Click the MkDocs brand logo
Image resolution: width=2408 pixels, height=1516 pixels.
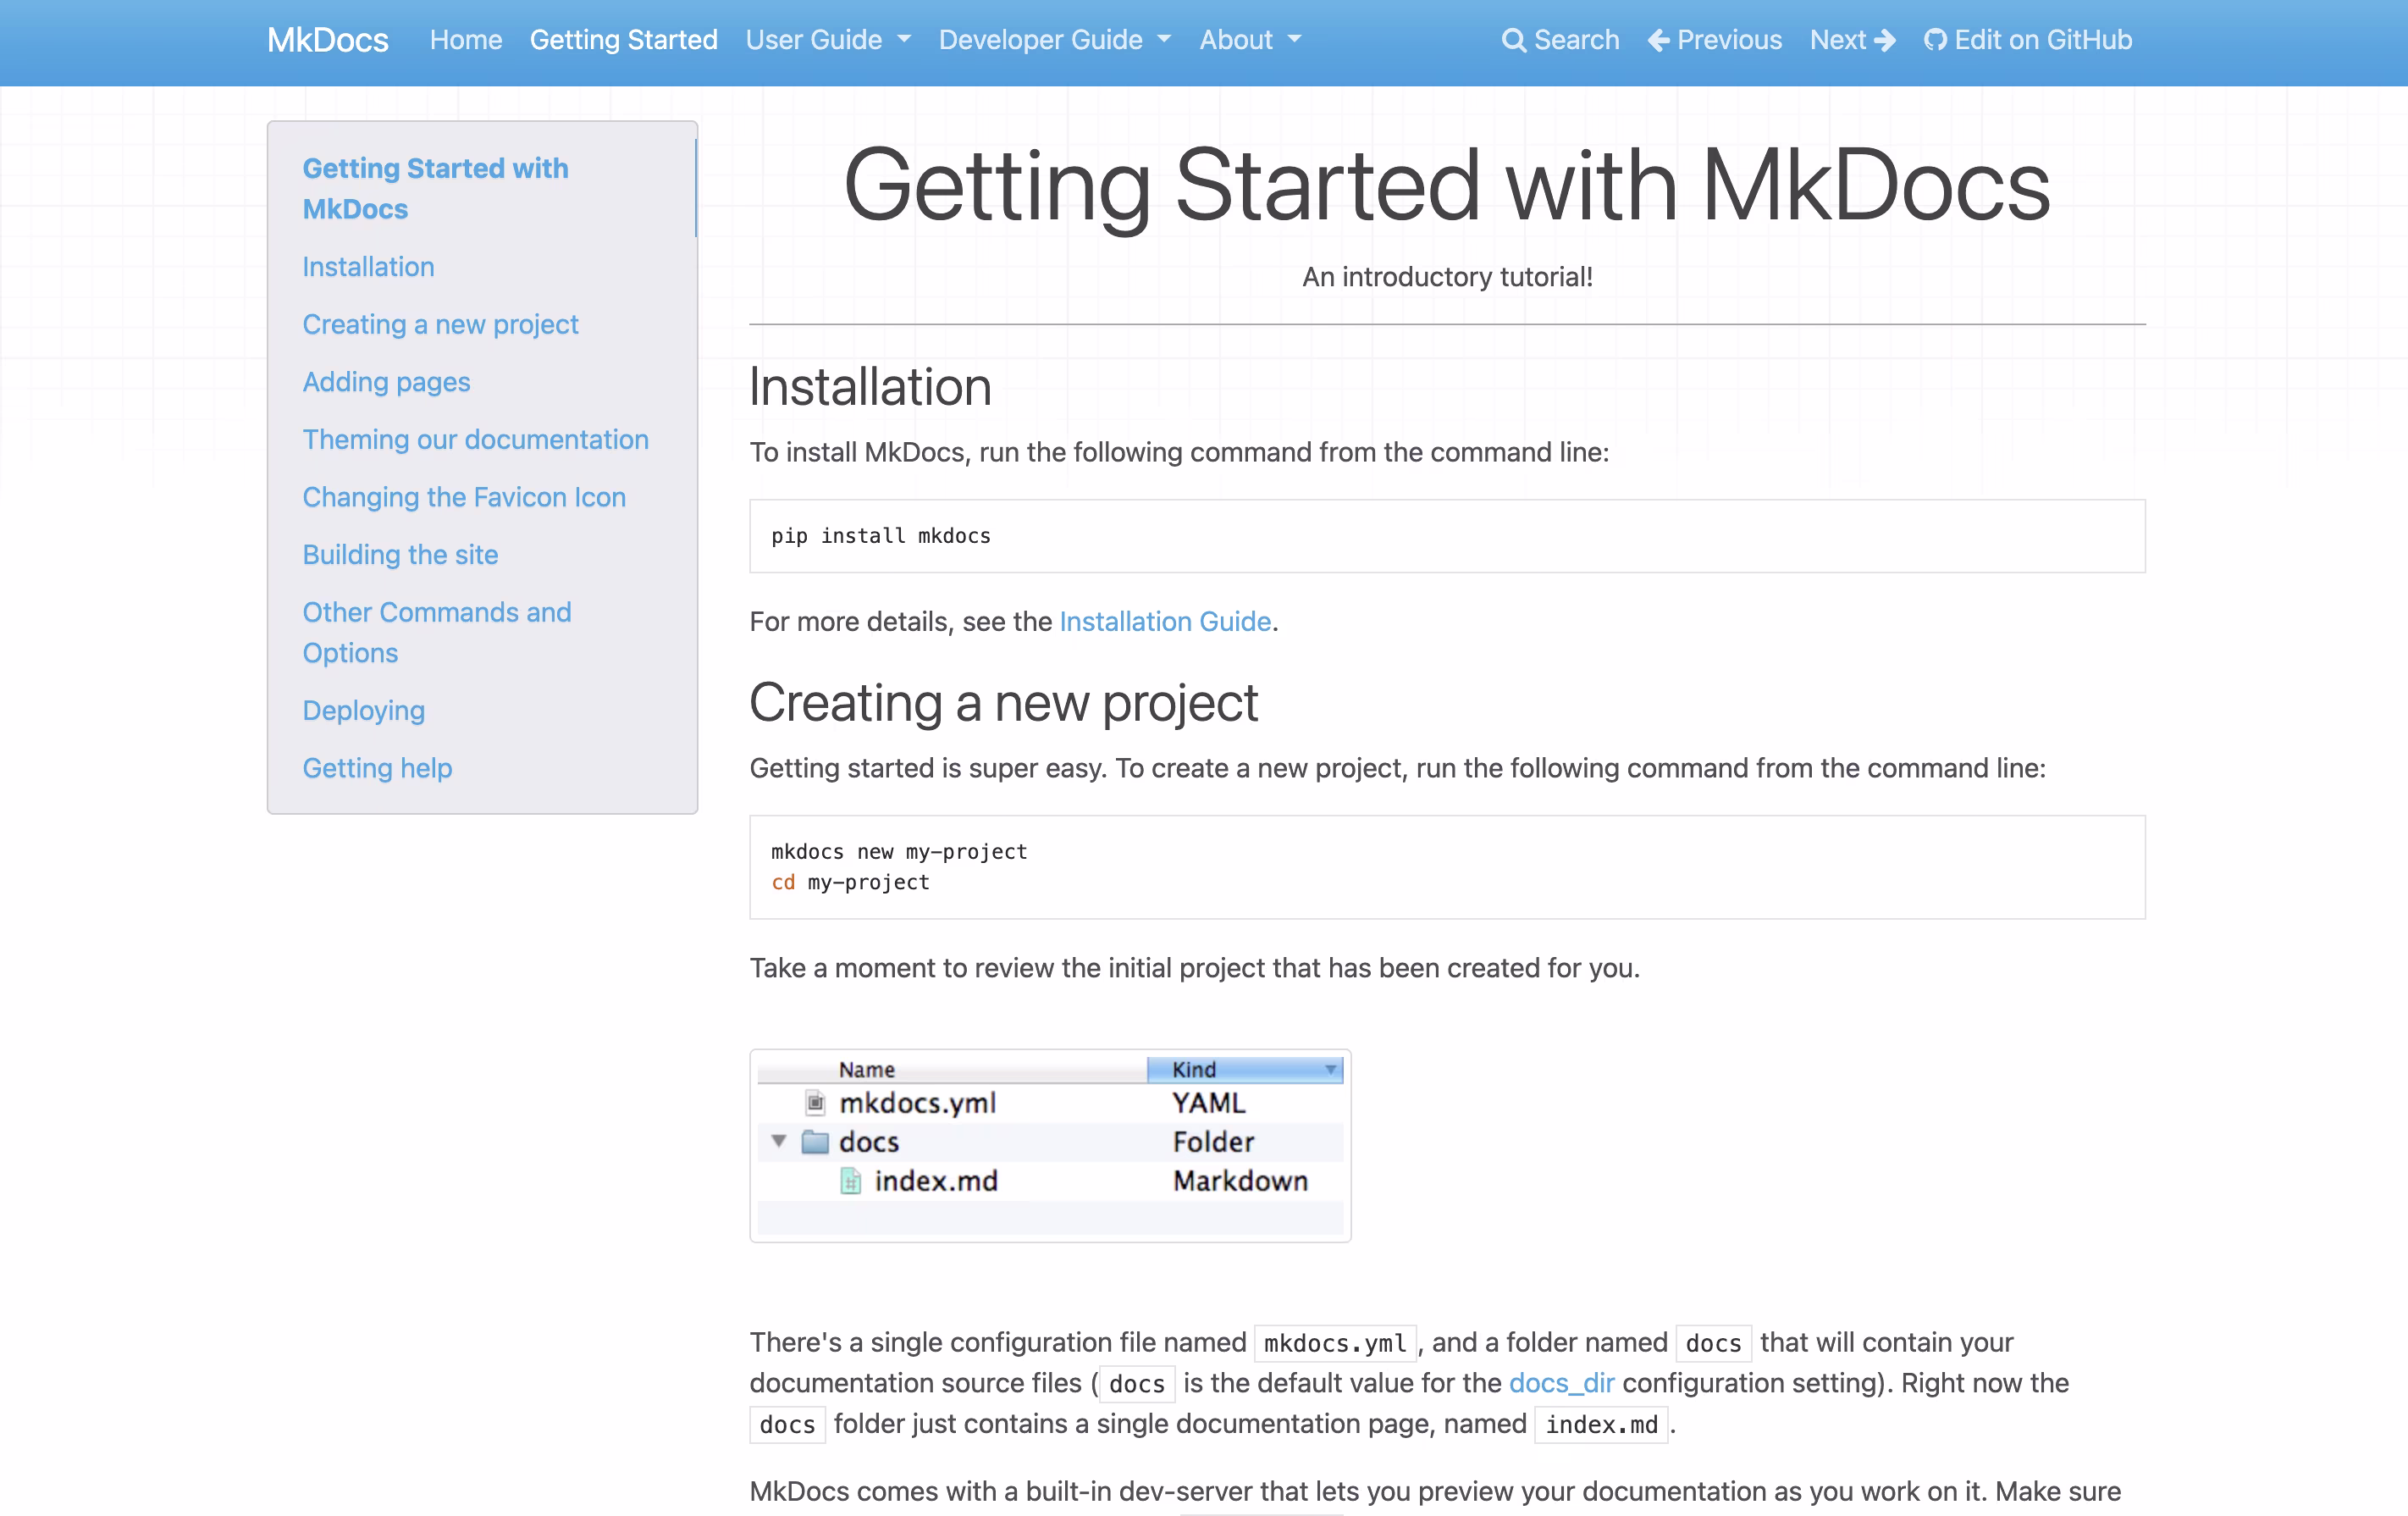327,40
